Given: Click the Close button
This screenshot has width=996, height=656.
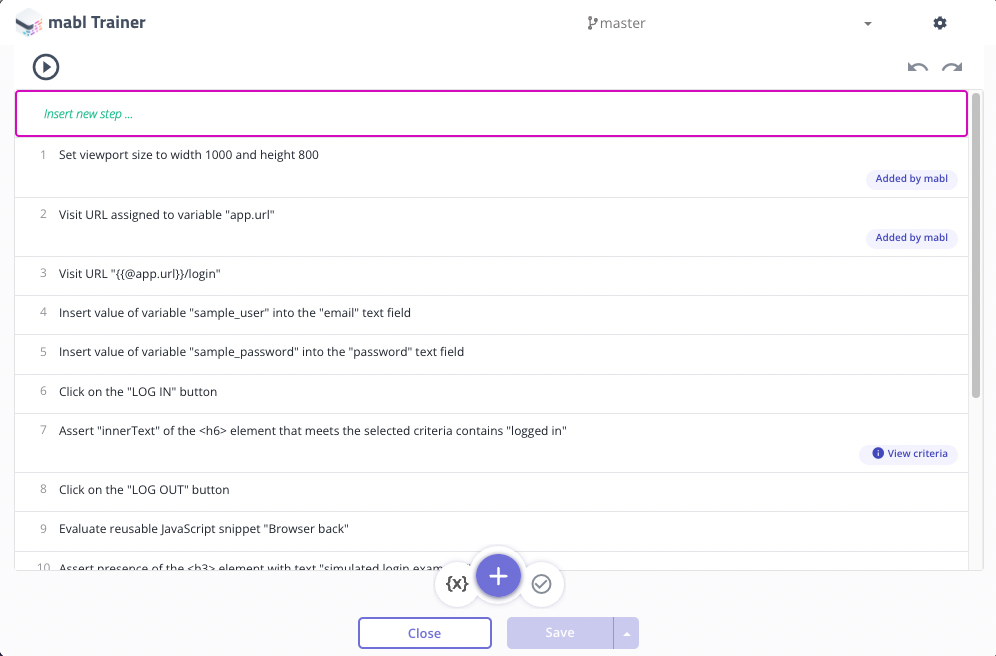Looking at the screenshot, I should coord(424,633).
